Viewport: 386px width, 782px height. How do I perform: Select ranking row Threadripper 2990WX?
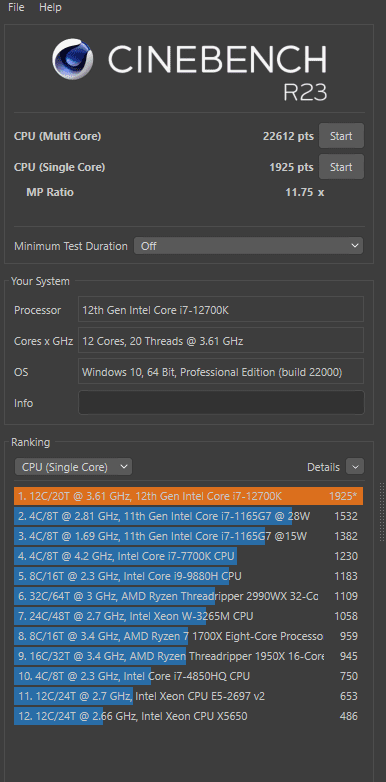point(189,596)
